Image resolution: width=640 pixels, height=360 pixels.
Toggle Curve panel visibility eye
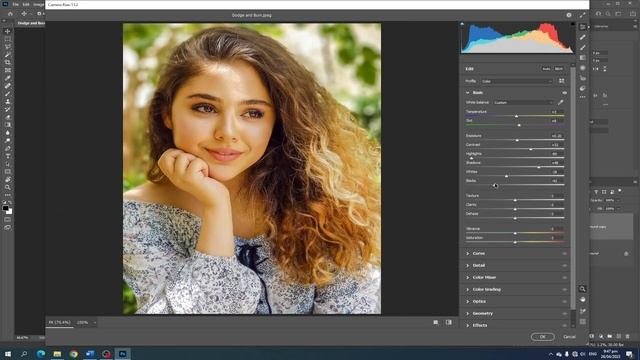click(564, 253)
